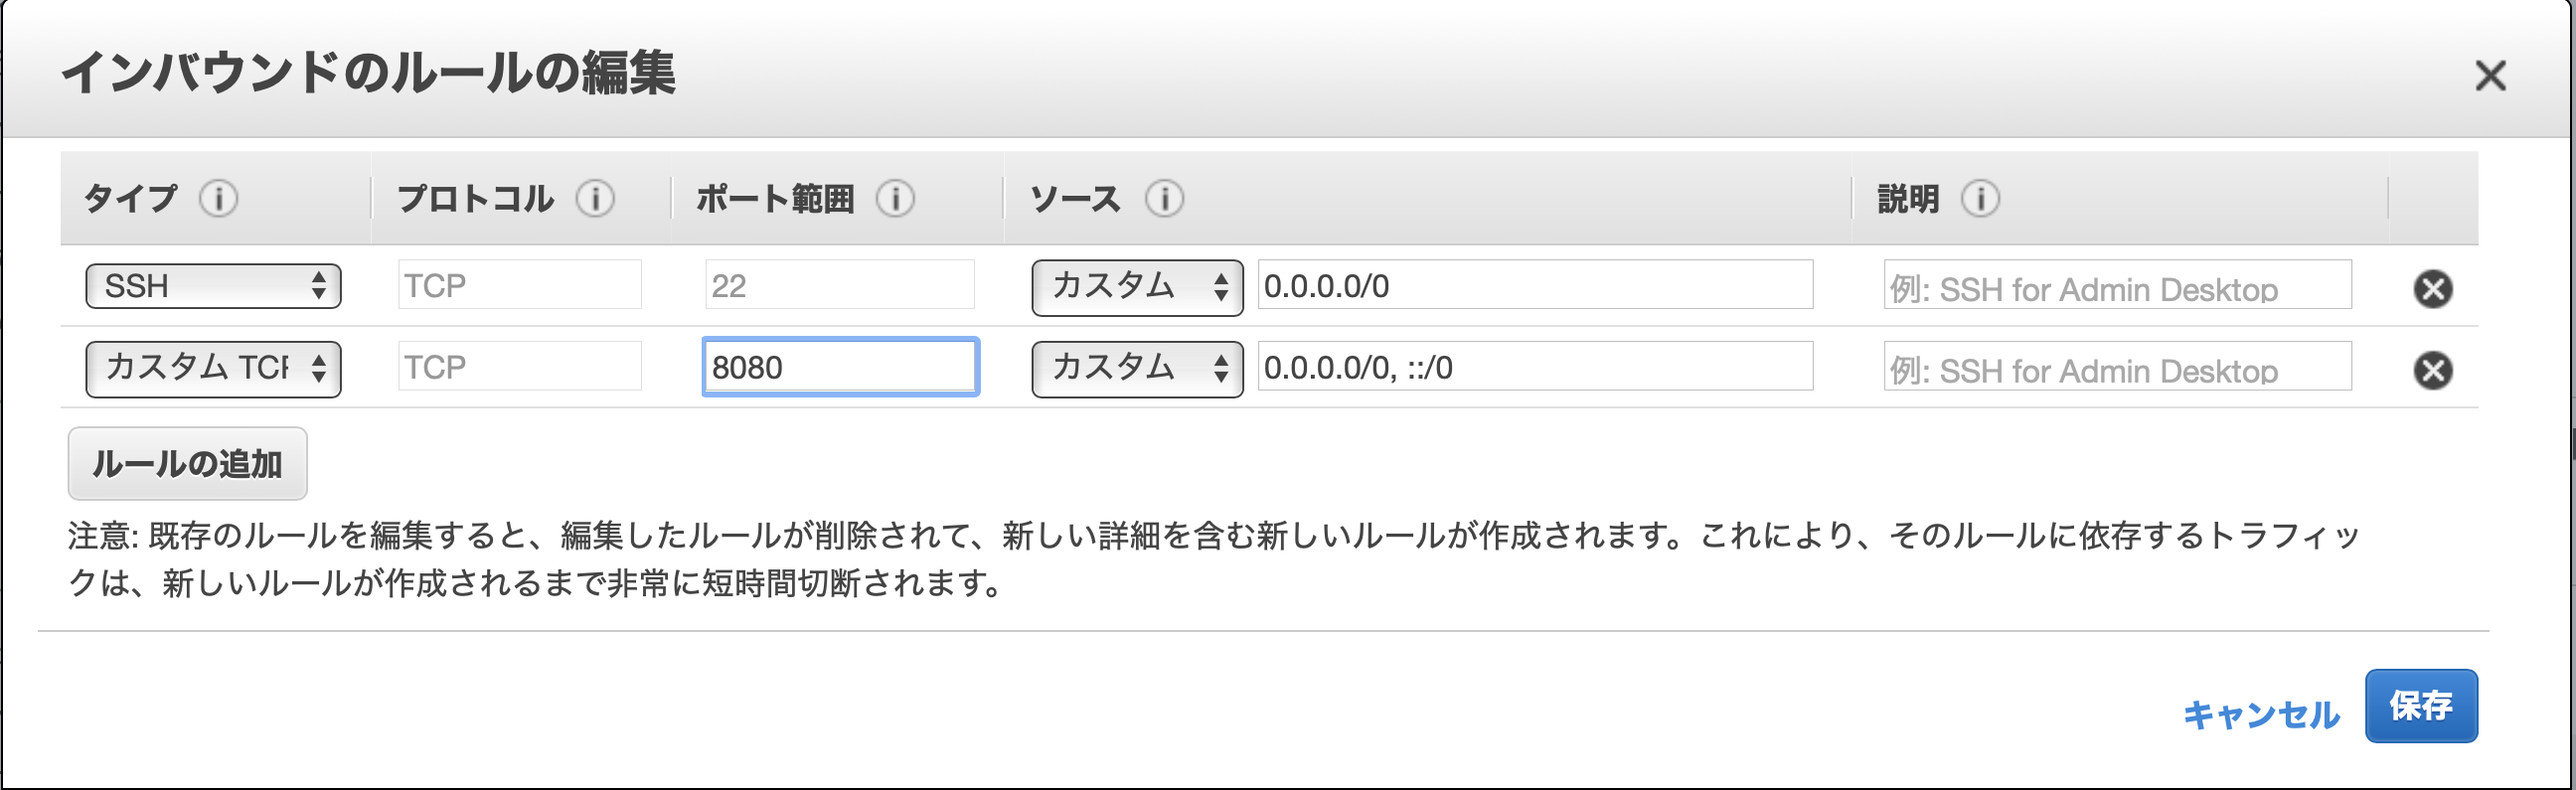
Task: Click the info icon beside プロトコル
Action: pos(597,198)
